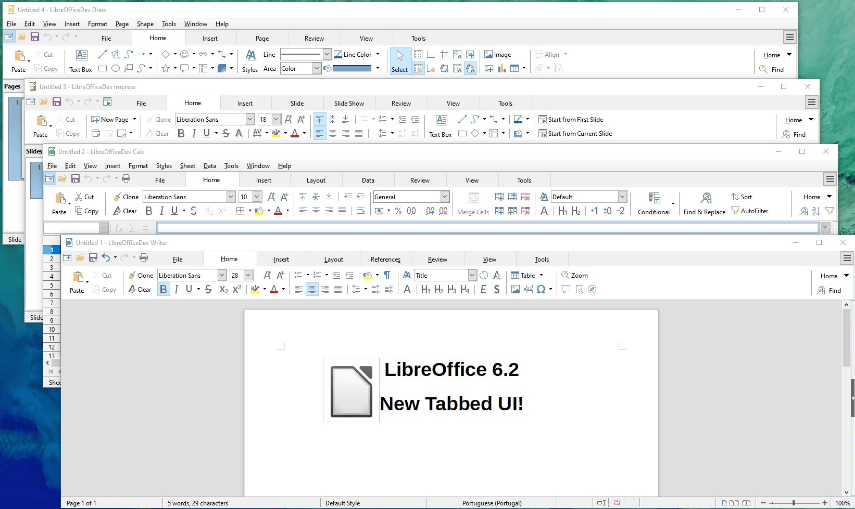
Task: Click the yellow highlight color in Writer
Action: (255, 290)
